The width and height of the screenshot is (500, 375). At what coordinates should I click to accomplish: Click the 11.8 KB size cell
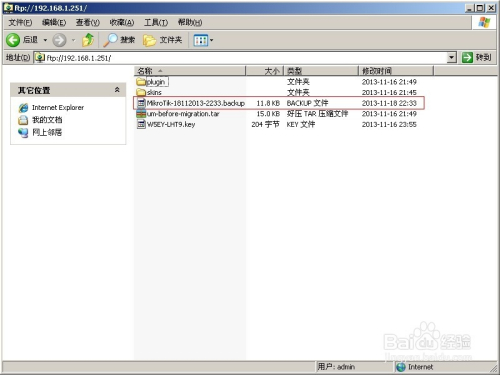tap(268, 103)
